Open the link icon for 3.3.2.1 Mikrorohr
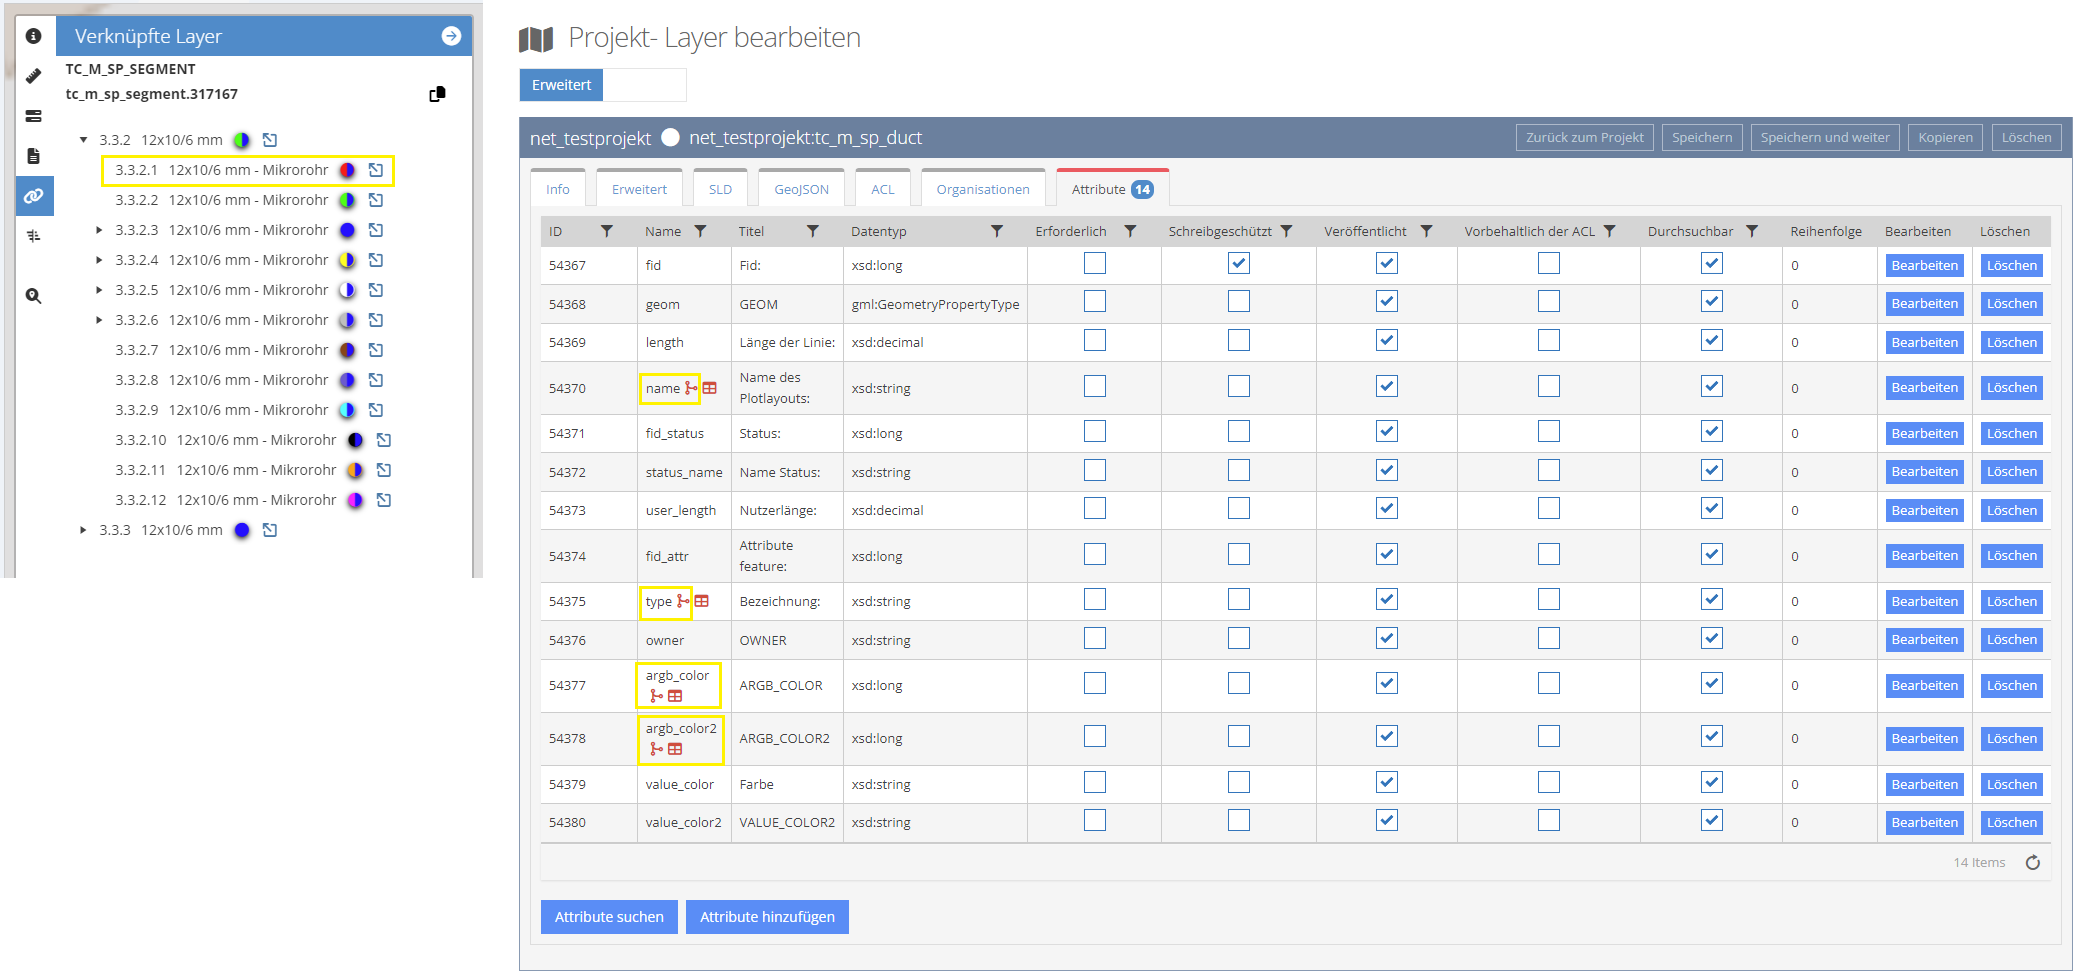Viewport: 2082px width, 978px height. [376, 170]
